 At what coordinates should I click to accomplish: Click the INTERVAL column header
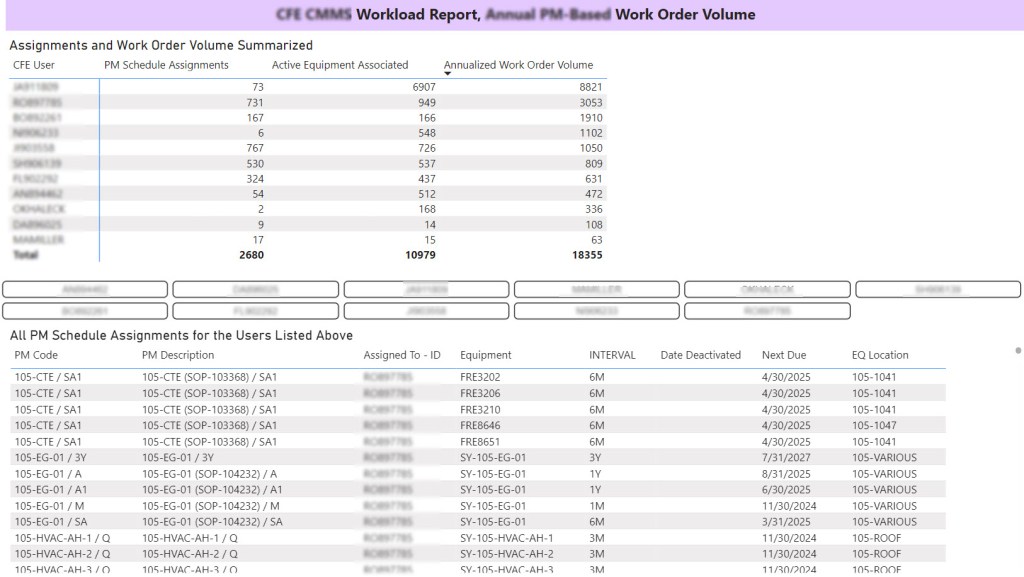[612, 355]
